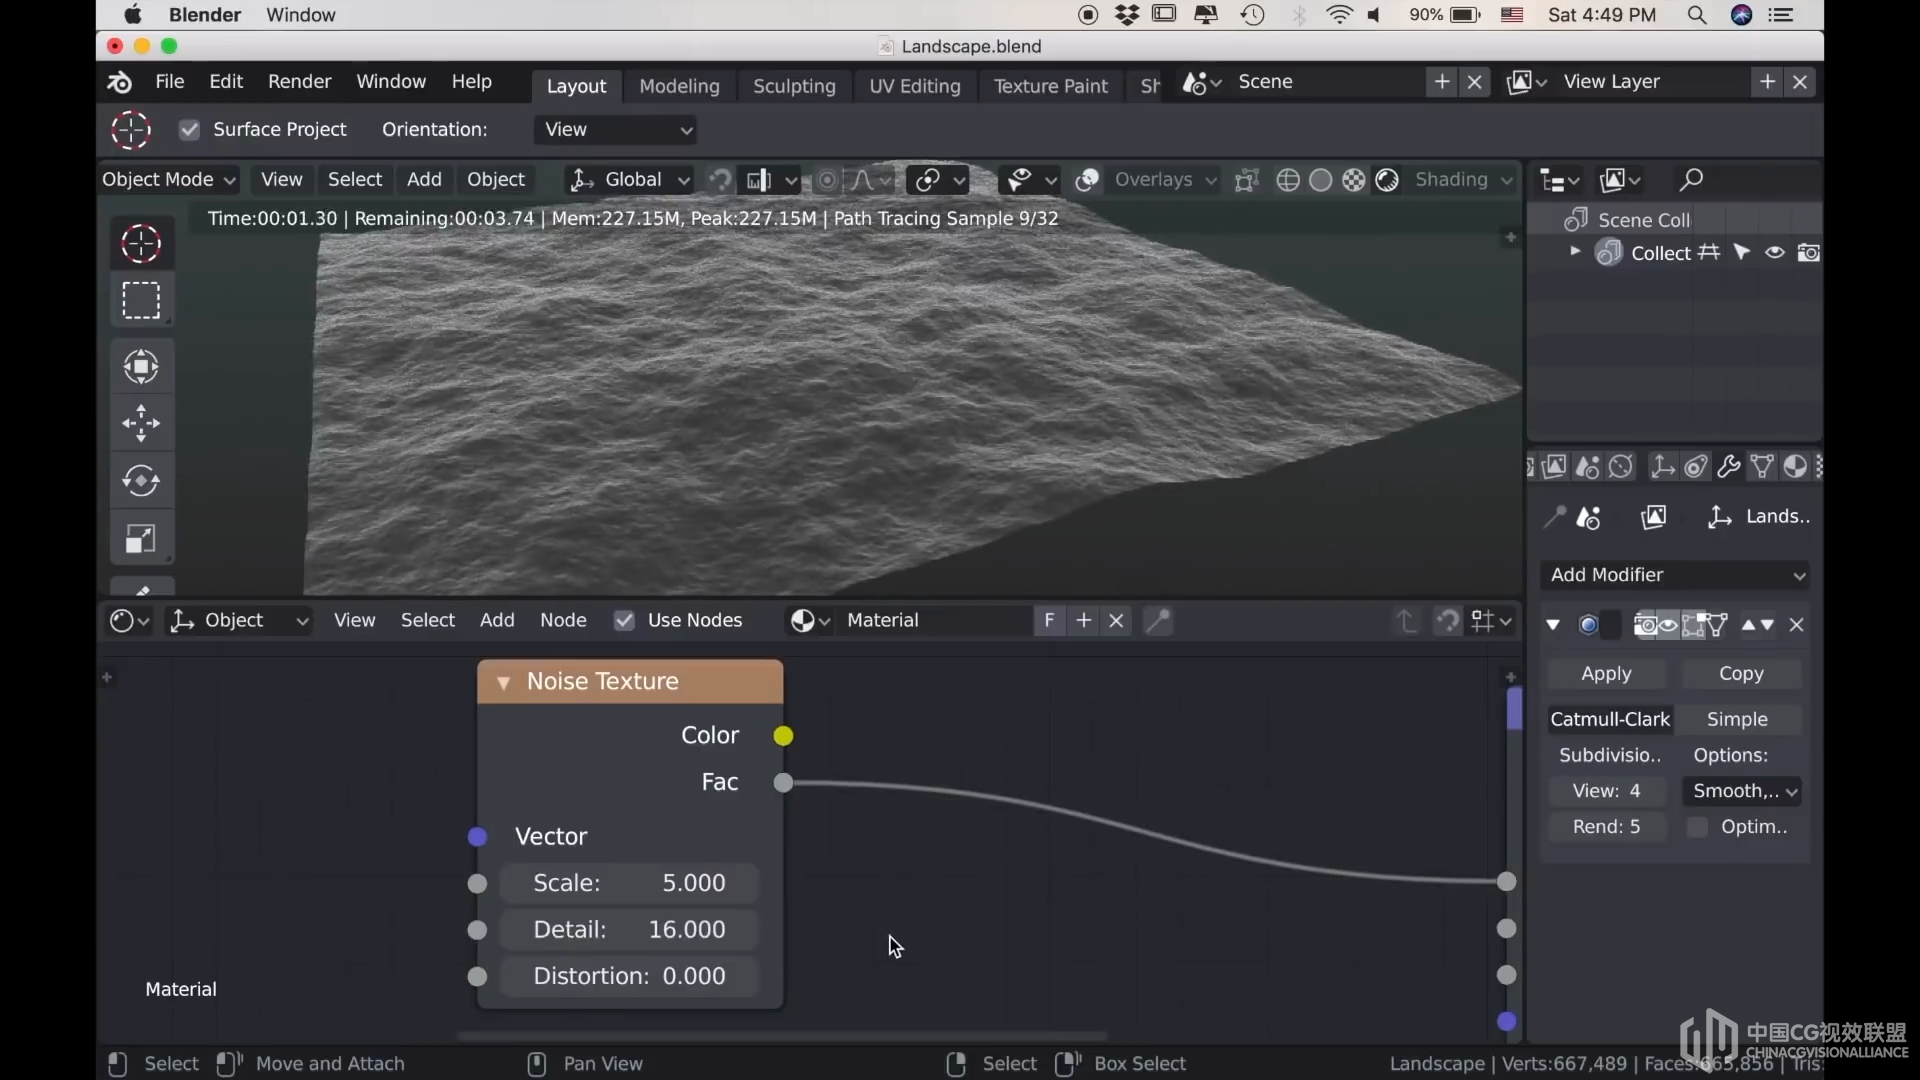Open the Shading options dropdown arrow
This screenshot has height=1080, width=1920.
coord(1507,180)
